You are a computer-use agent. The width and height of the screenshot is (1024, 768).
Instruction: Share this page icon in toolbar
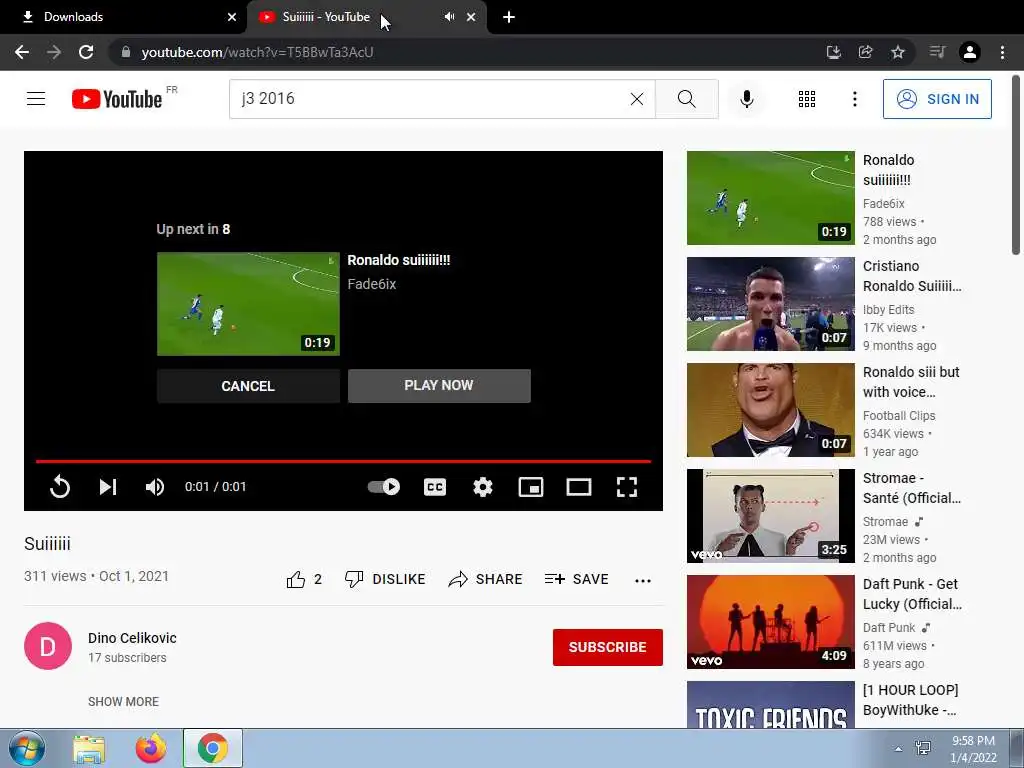pyautogui.click(x=865, y=52)
